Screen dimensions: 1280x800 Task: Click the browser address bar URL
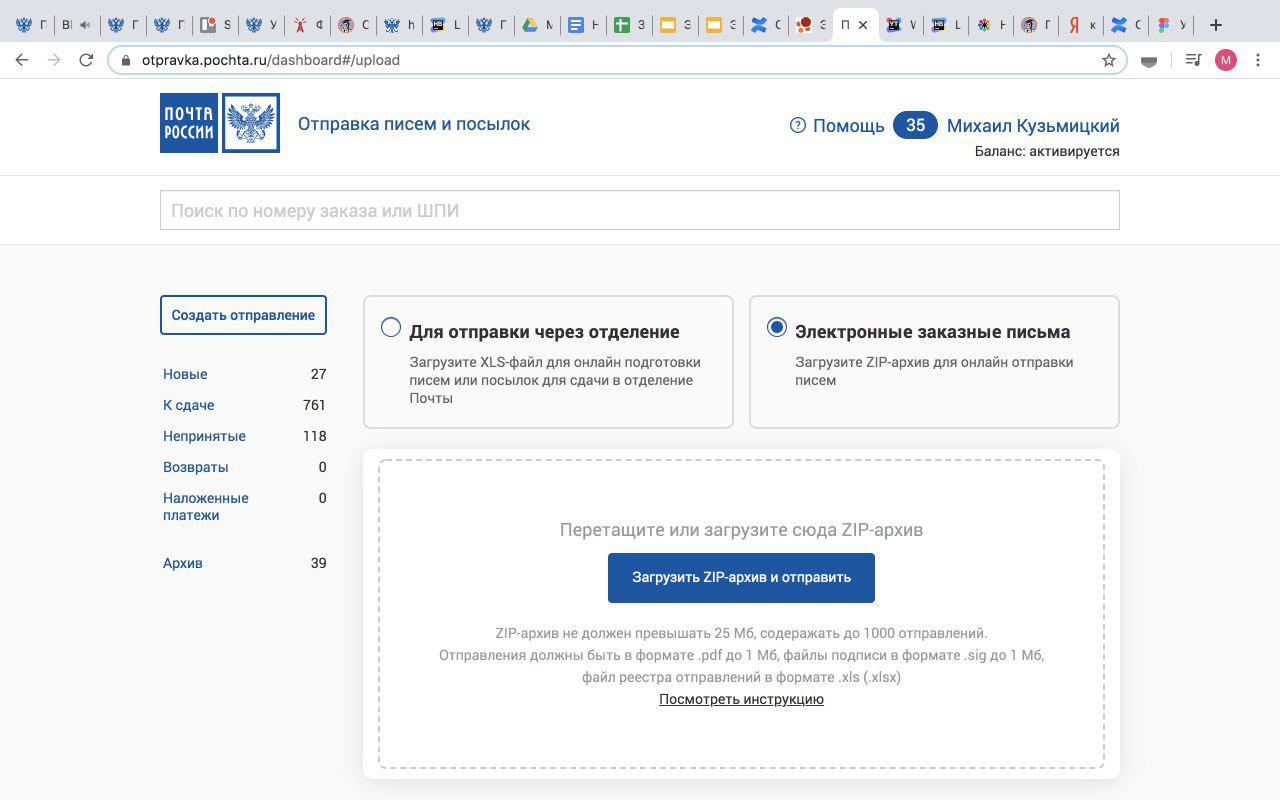[271, 60]
